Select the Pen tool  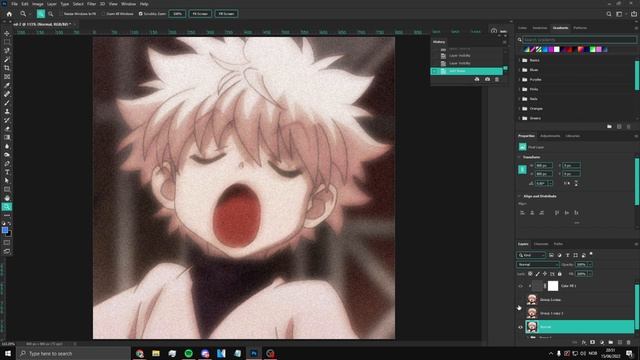pos(7,164)
